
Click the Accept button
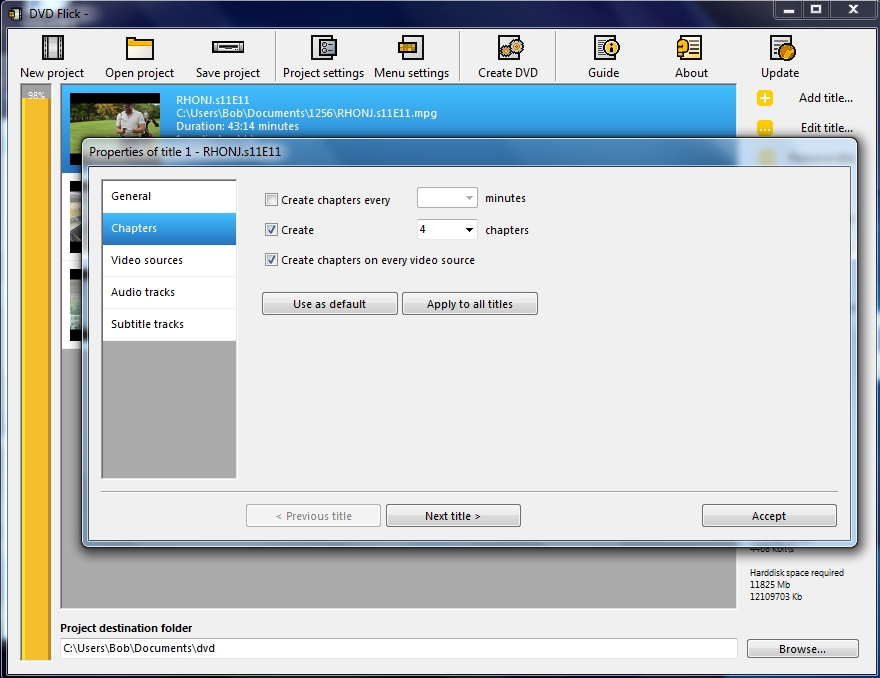click(x=769, y=516)
